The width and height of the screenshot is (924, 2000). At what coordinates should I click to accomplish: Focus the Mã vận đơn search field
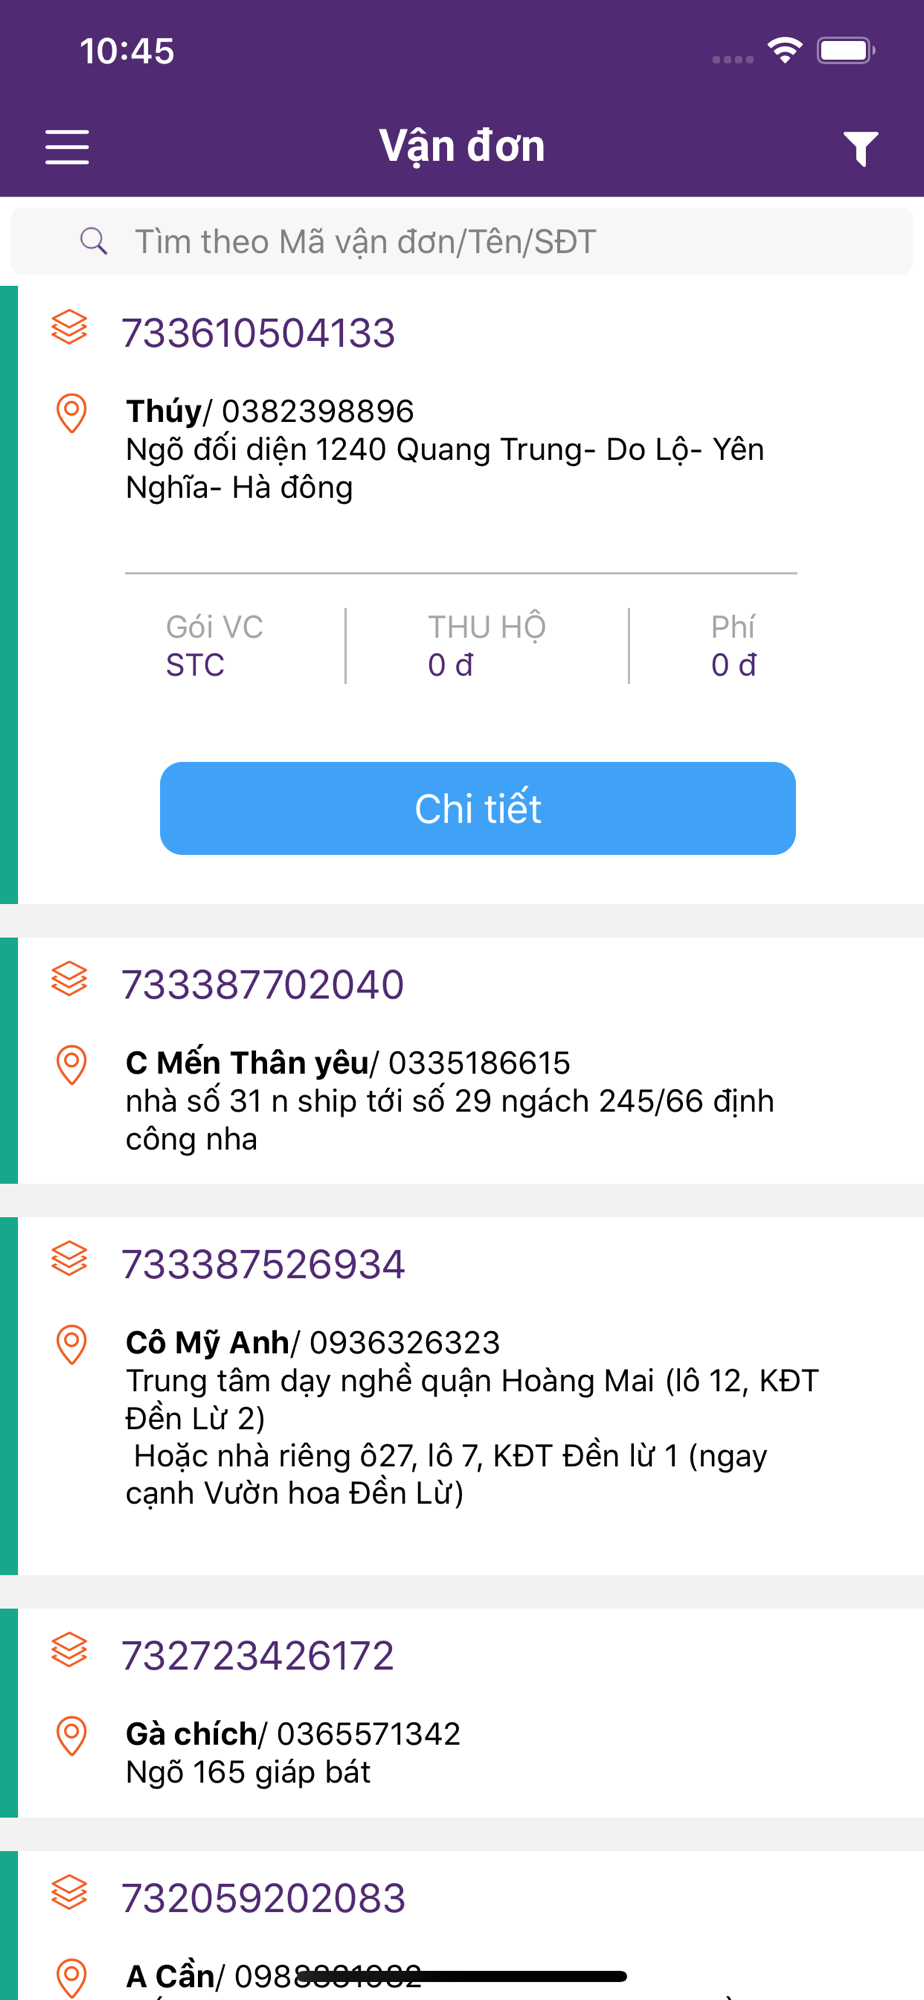click(462, 241)
